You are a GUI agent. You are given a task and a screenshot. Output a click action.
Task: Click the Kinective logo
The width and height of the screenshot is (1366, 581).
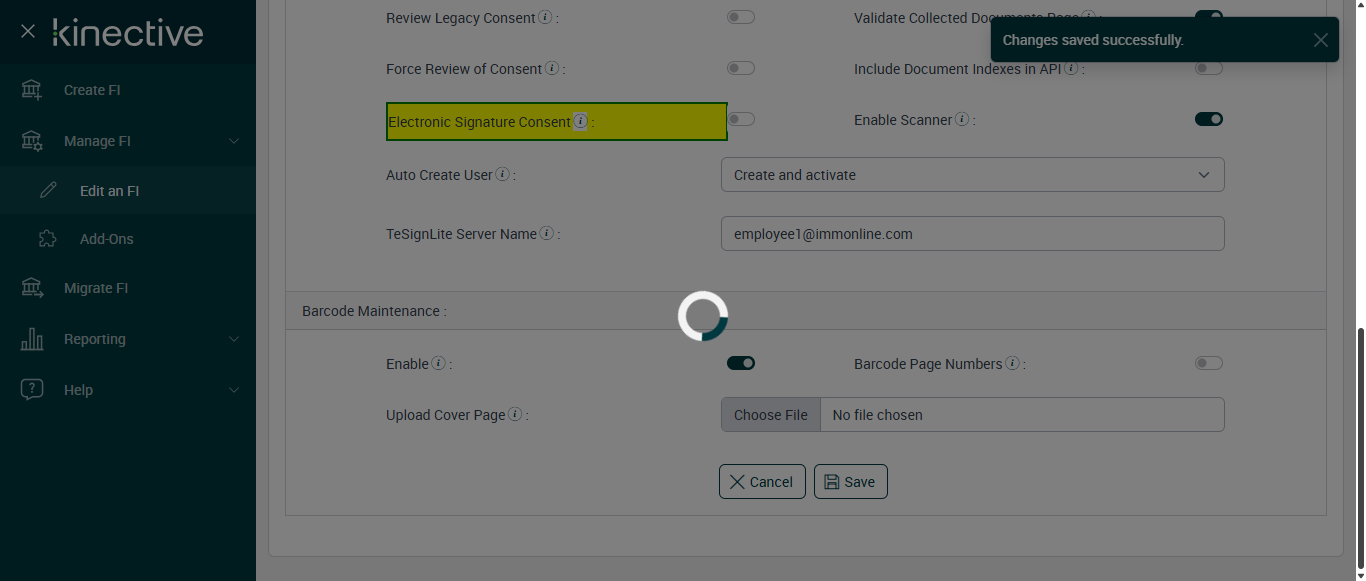click(x=128, y=32)
